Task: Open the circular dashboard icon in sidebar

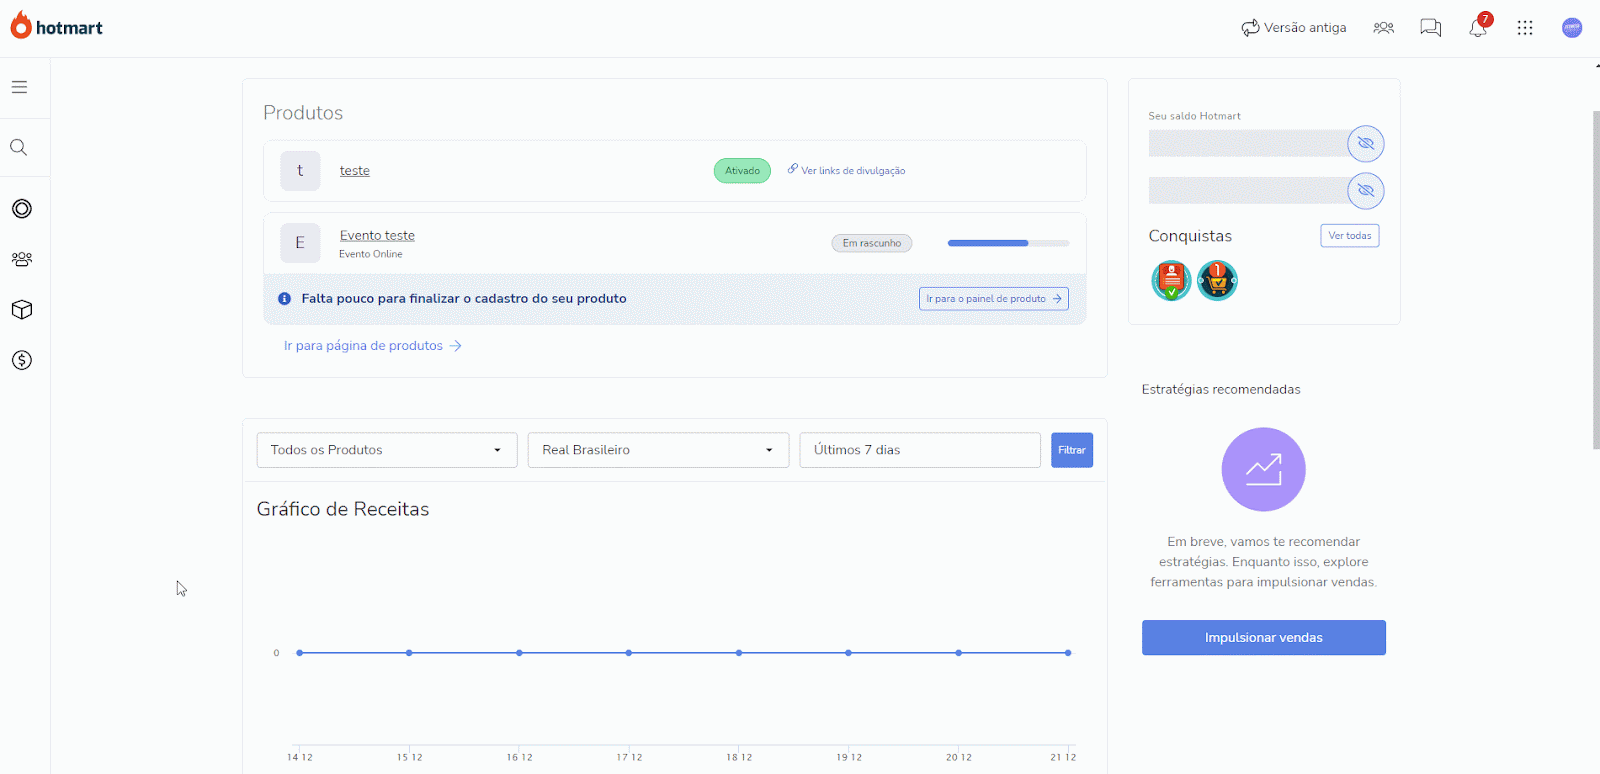Action: coord(22,209)
